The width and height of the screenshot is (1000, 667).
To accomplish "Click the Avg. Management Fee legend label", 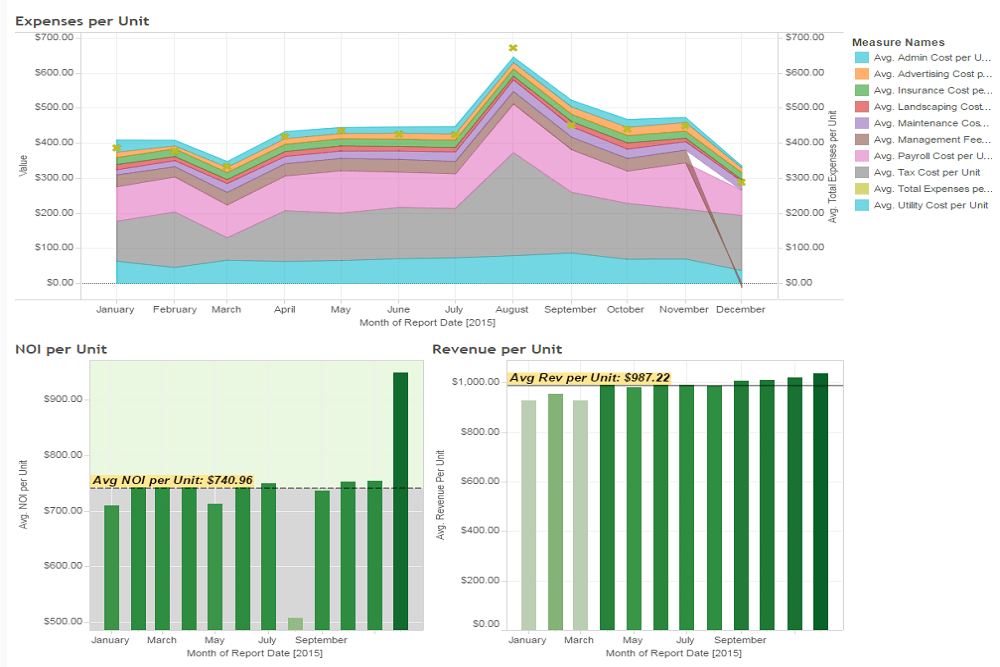I will coord(932,140).
